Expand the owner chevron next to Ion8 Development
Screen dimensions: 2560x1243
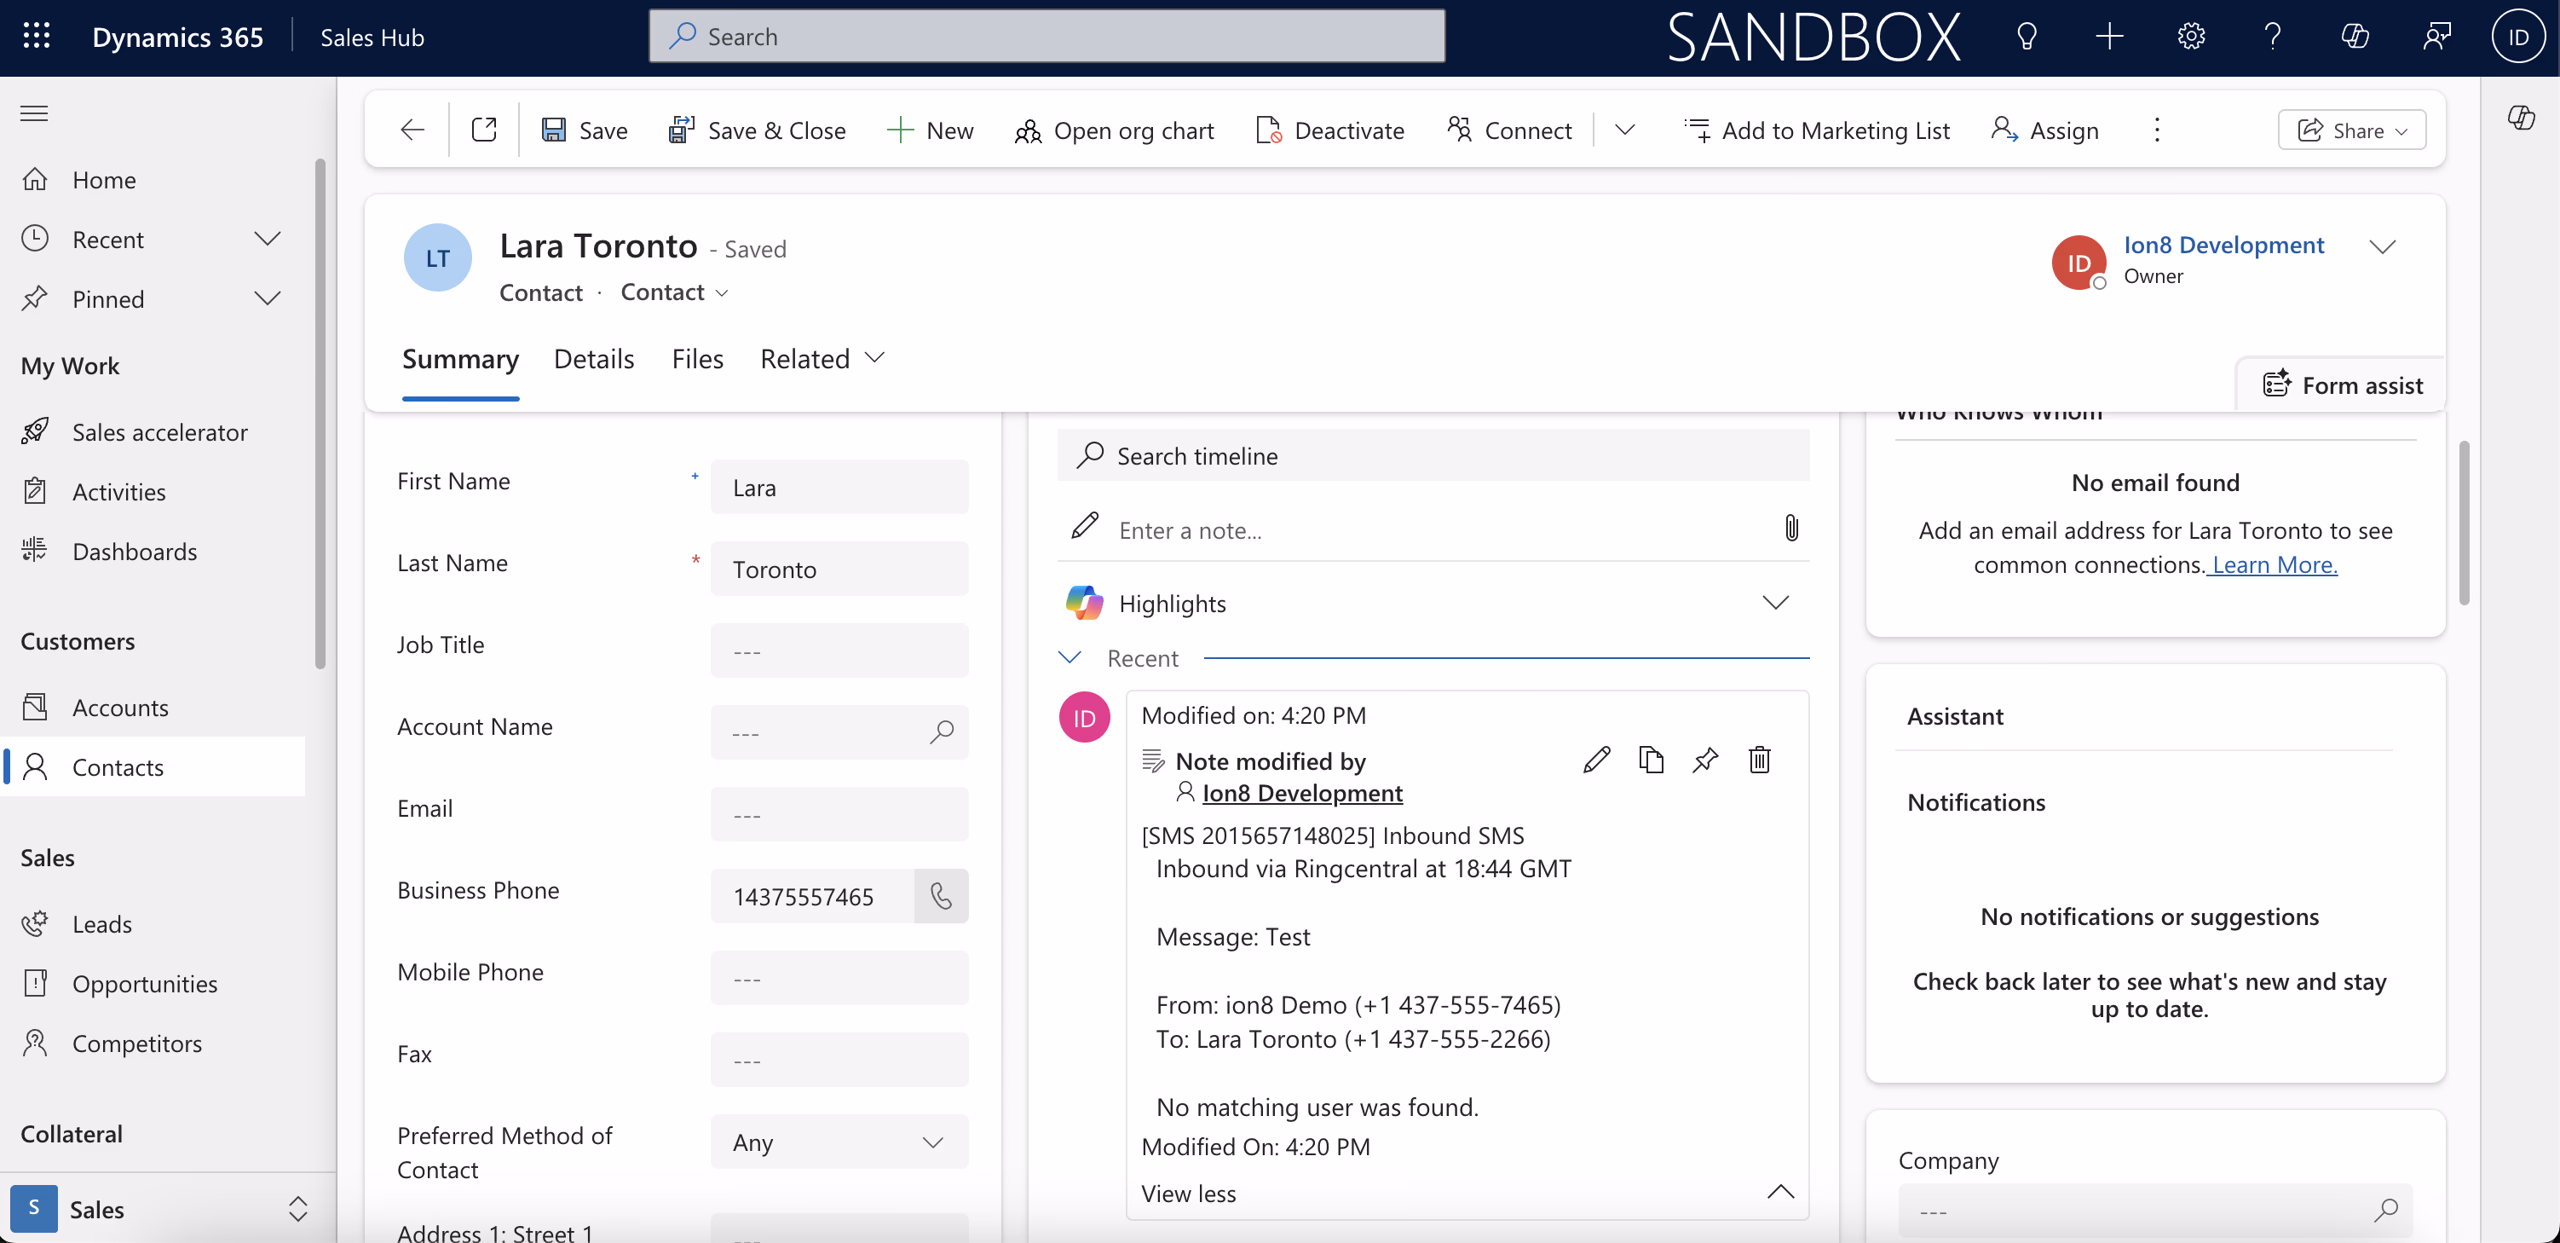point(2384,245)
